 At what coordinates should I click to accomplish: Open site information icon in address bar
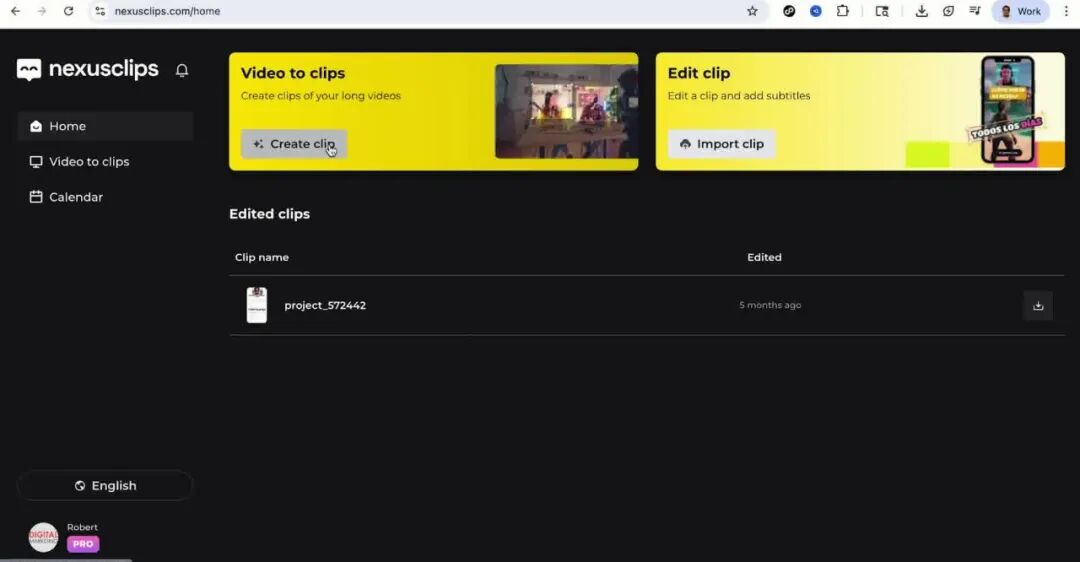point(101,11)
